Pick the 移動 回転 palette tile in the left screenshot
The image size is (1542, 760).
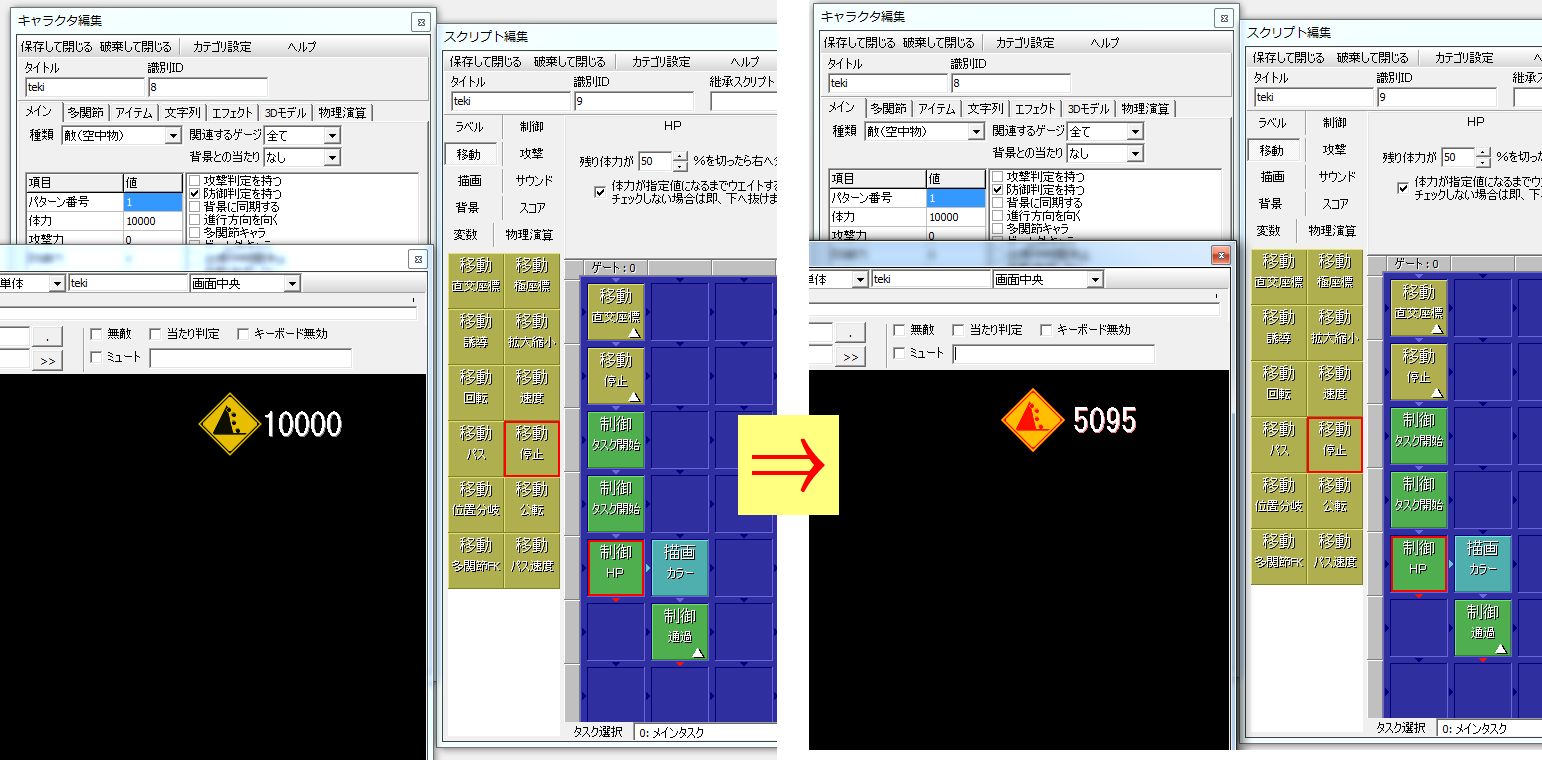click(476, 384)
